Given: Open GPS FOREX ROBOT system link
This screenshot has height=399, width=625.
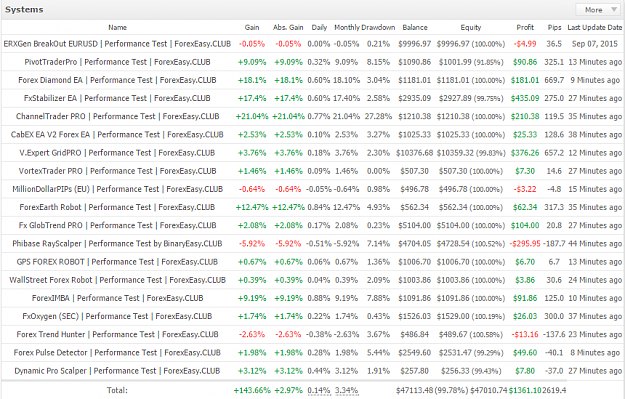Looking at the screenshot, I should click(x=117, y=262).
